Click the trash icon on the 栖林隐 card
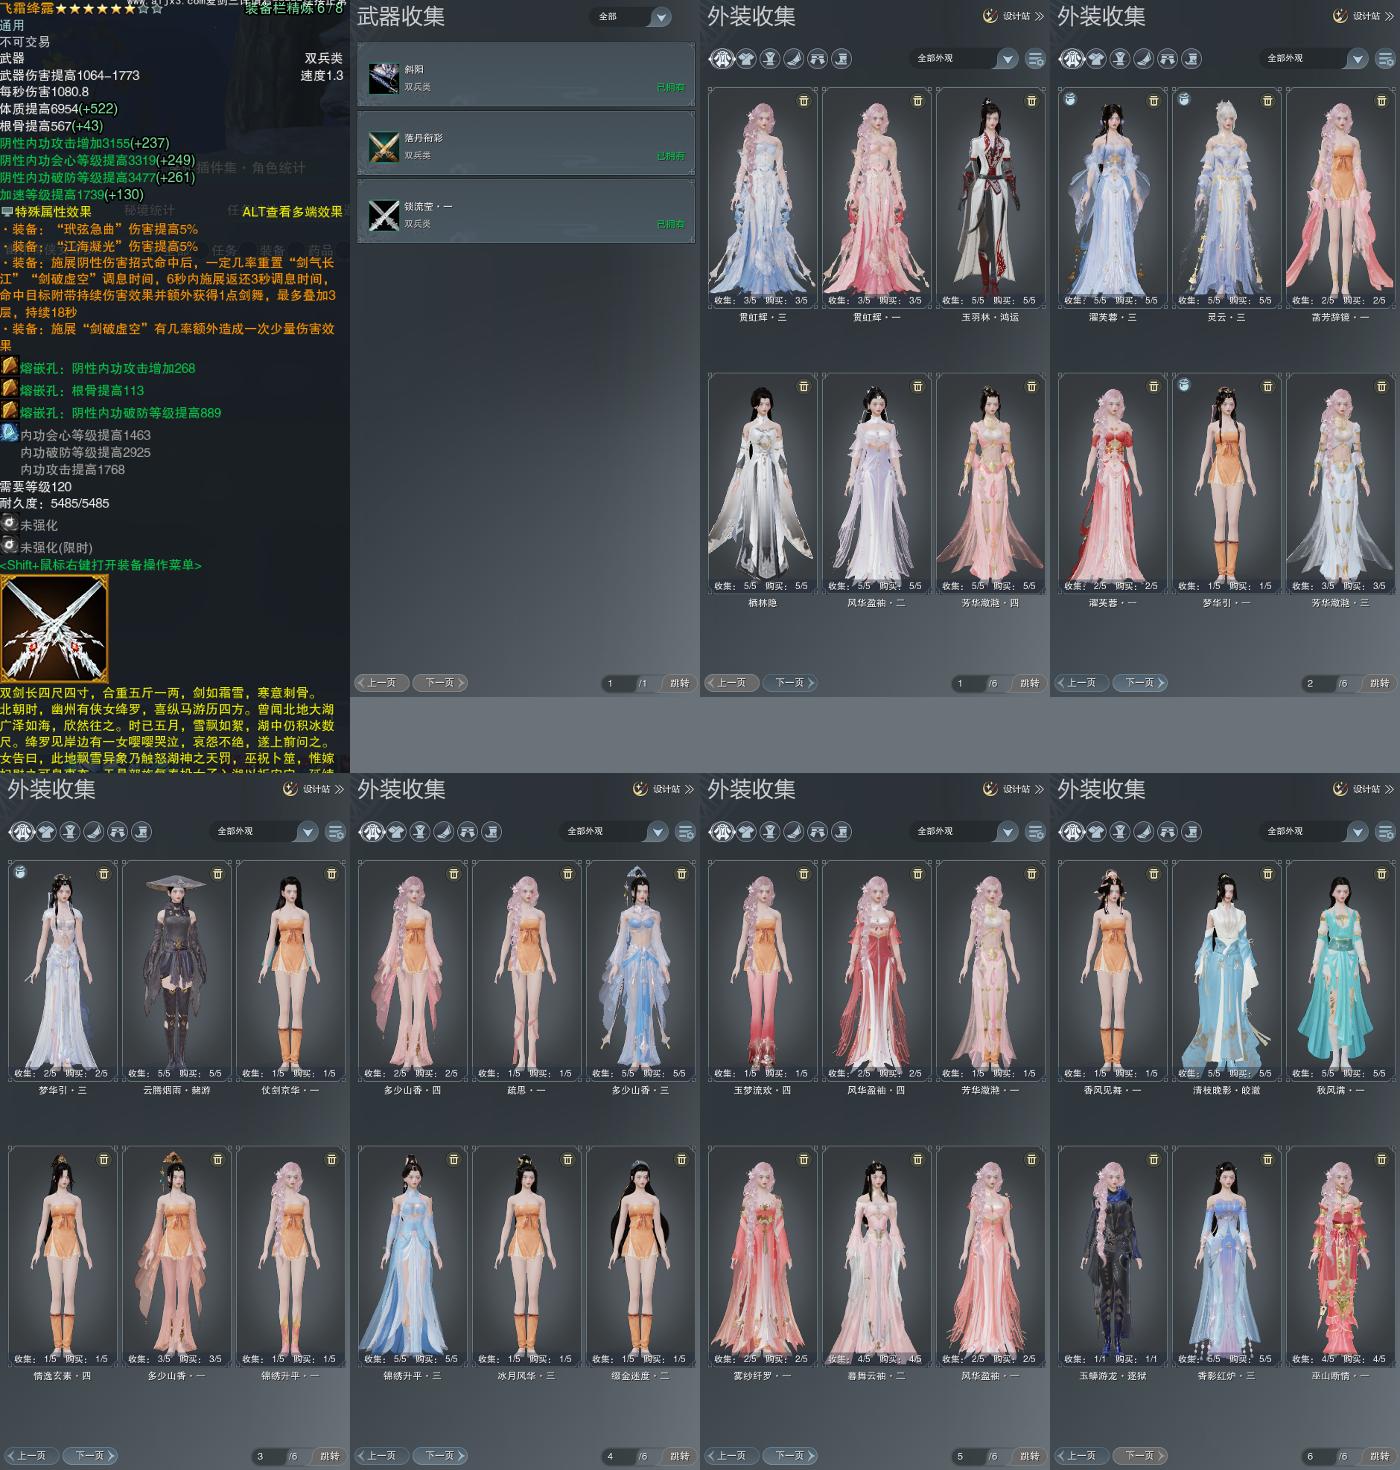The height and width of the screenshot is (1470, 1400). point(803,387)
